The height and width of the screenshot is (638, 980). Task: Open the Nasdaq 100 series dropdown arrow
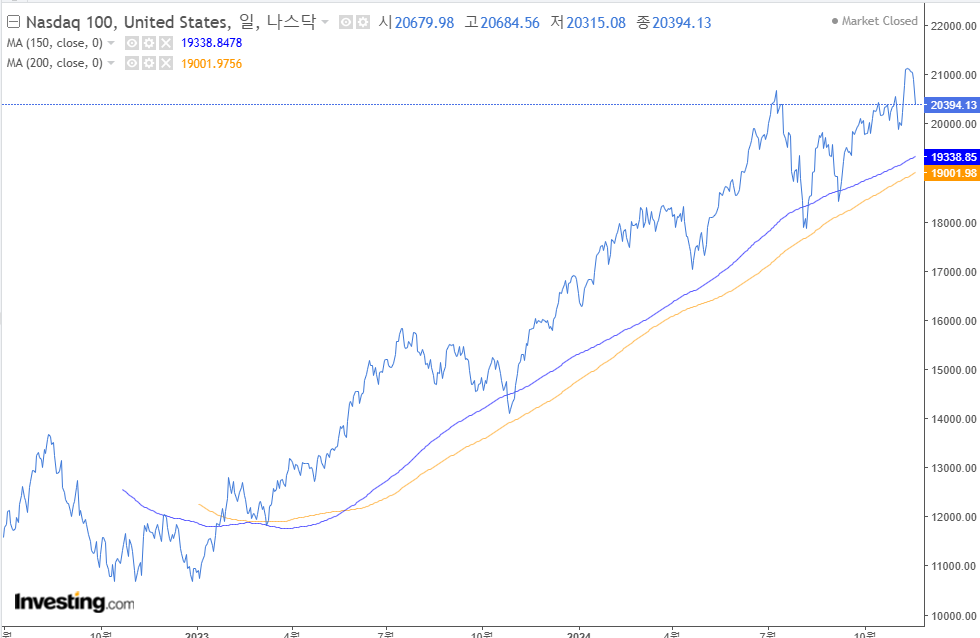pos(325,22)
